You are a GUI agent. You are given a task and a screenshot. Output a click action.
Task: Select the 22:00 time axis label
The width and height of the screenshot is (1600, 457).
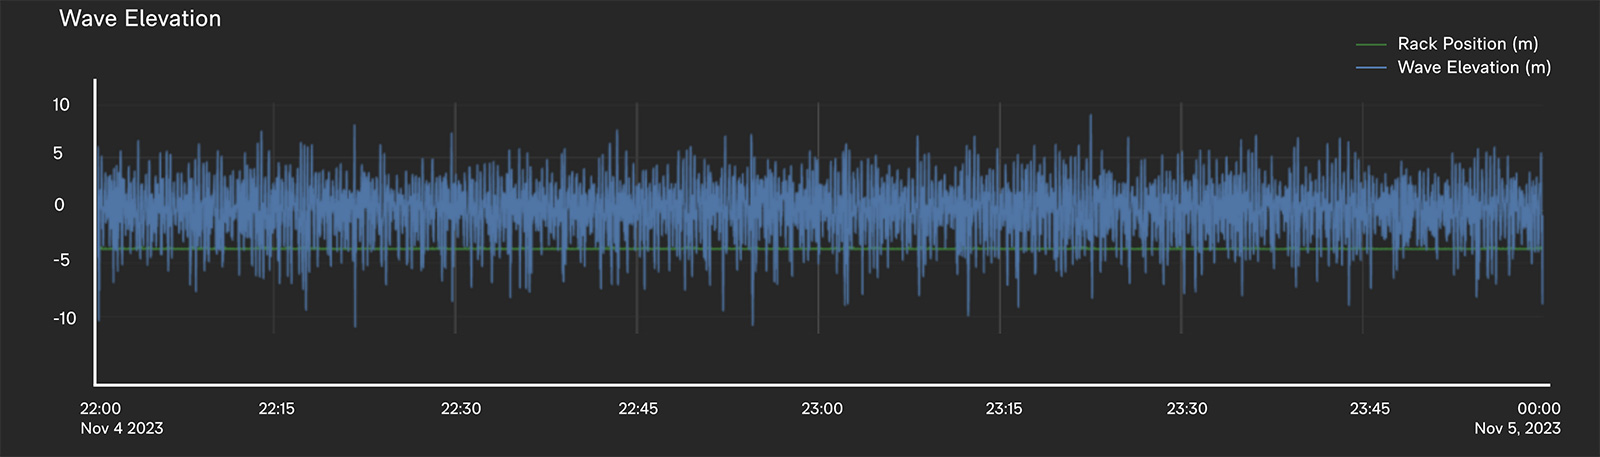pos(100,409)
